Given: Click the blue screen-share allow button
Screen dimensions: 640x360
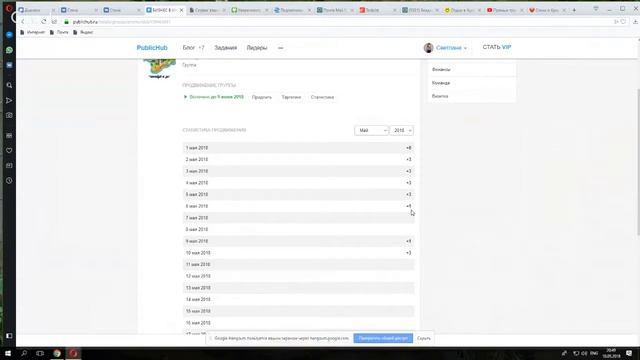Looking at the screenshot, I should coord(383,338).
